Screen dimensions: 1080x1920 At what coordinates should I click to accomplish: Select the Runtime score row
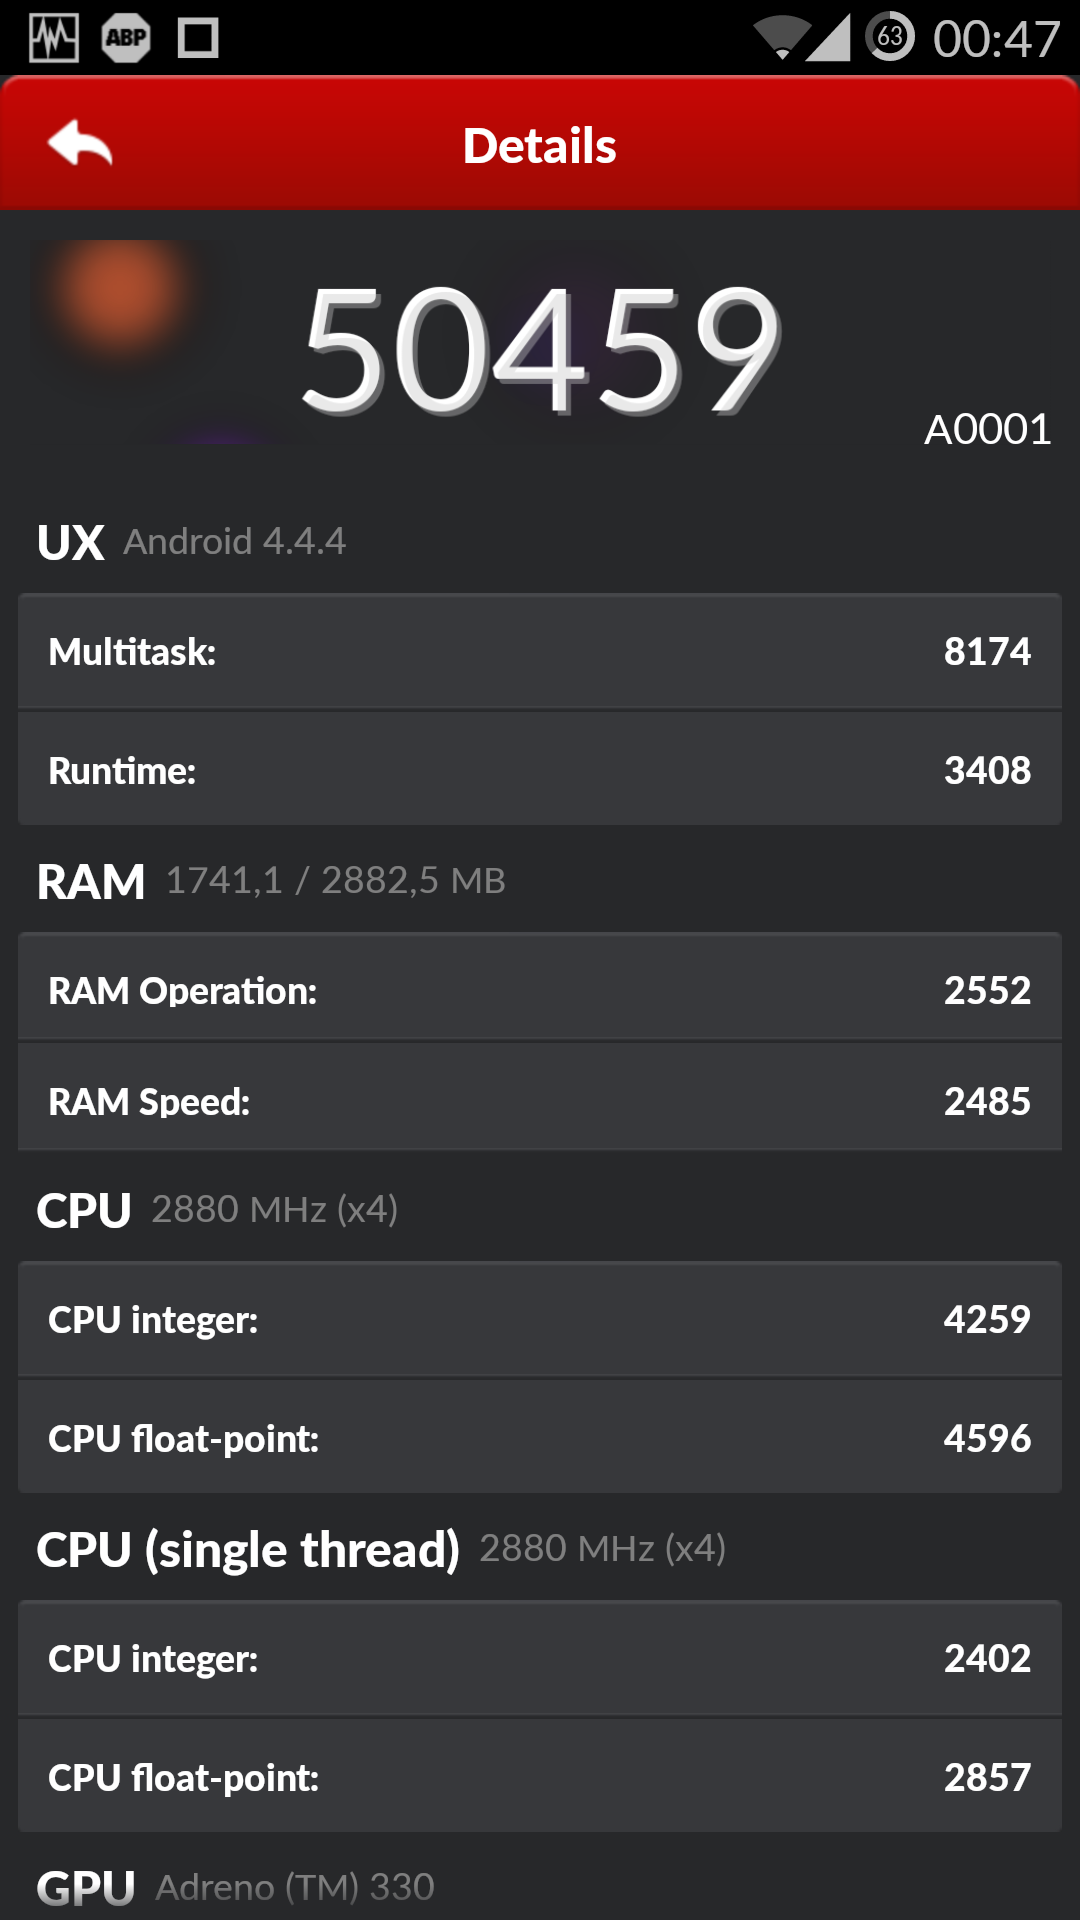540,769
